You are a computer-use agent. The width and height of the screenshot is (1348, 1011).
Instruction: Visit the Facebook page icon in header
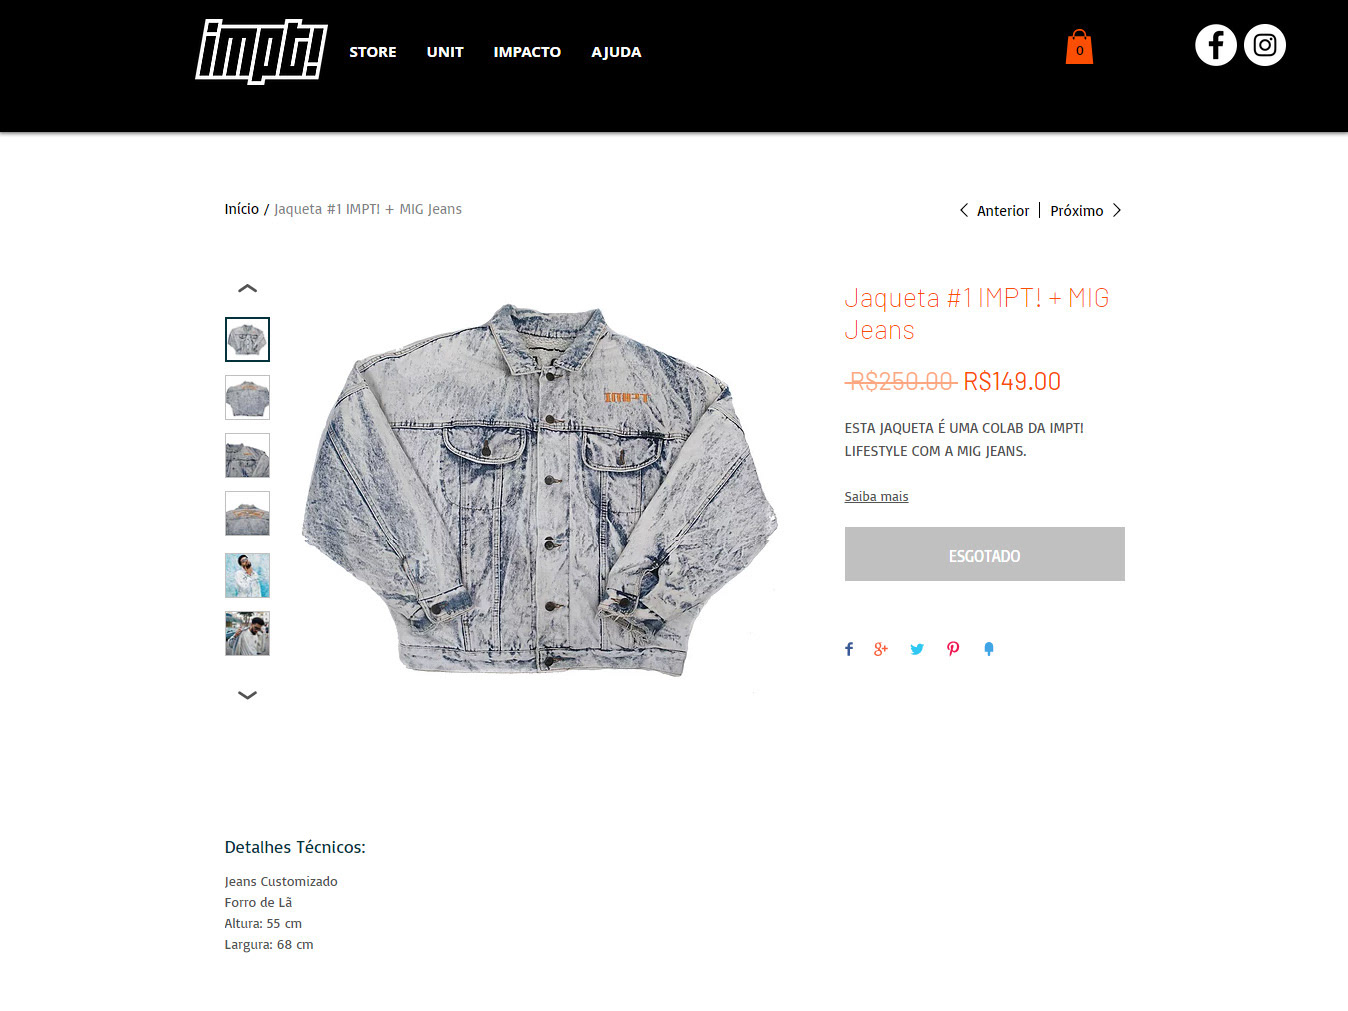coord(1216,45)
